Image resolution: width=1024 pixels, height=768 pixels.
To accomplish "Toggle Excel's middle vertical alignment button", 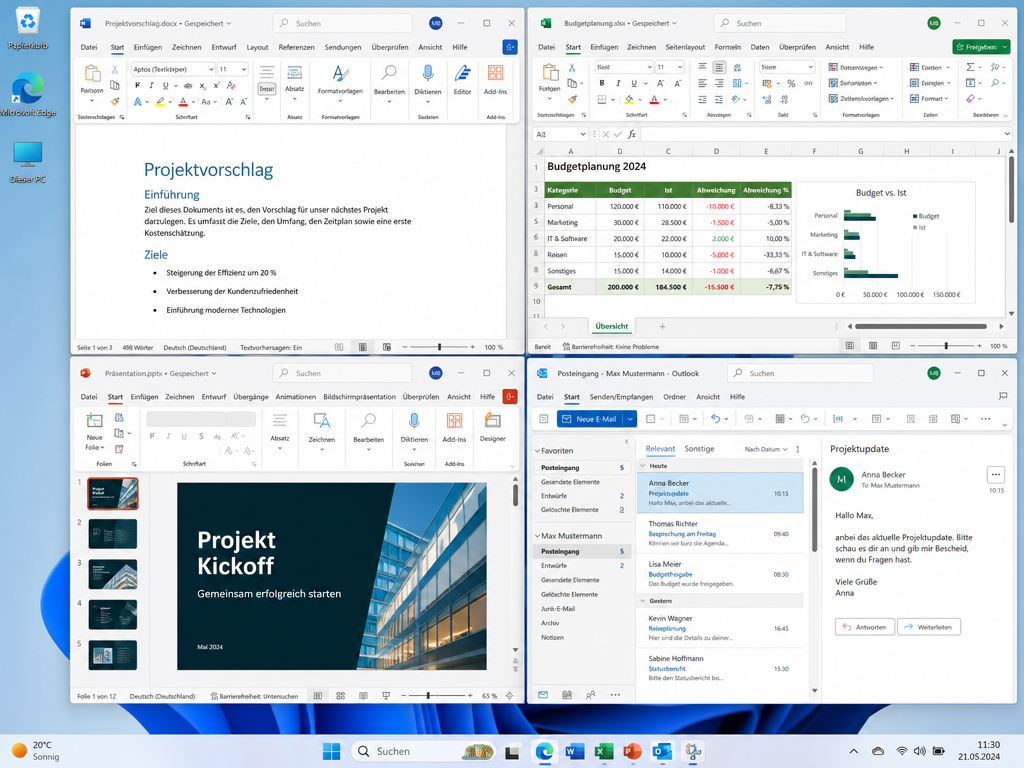I will pos(719,67).
